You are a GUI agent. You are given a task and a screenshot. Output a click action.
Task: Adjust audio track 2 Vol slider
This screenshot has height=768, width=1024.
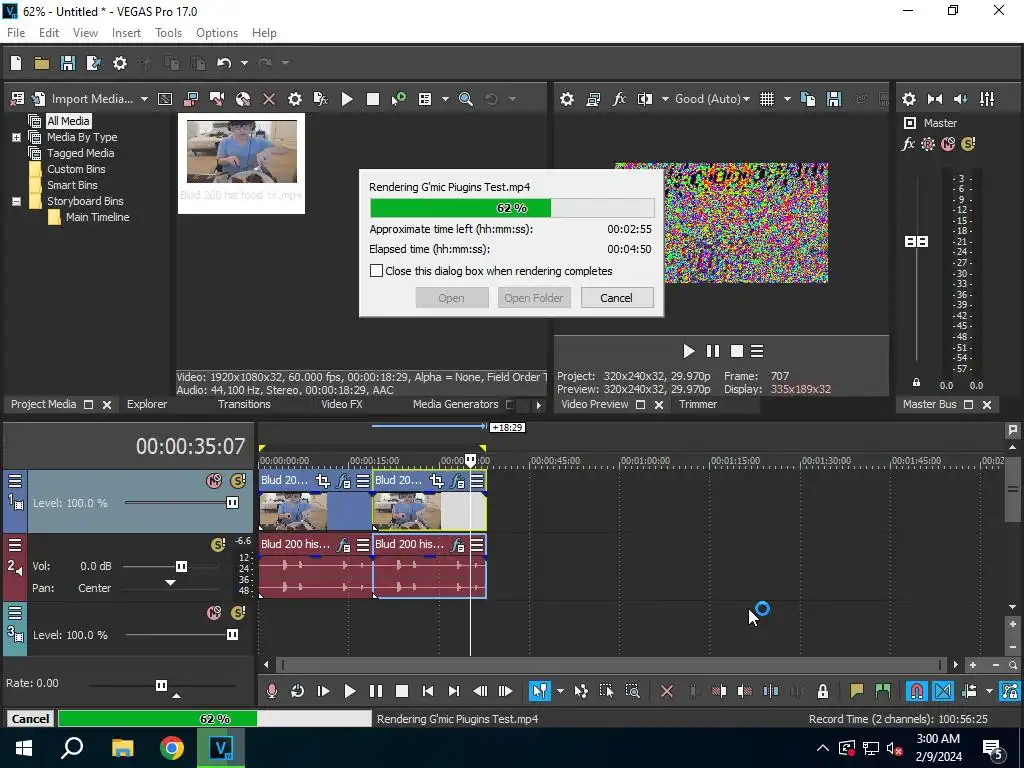181,566
